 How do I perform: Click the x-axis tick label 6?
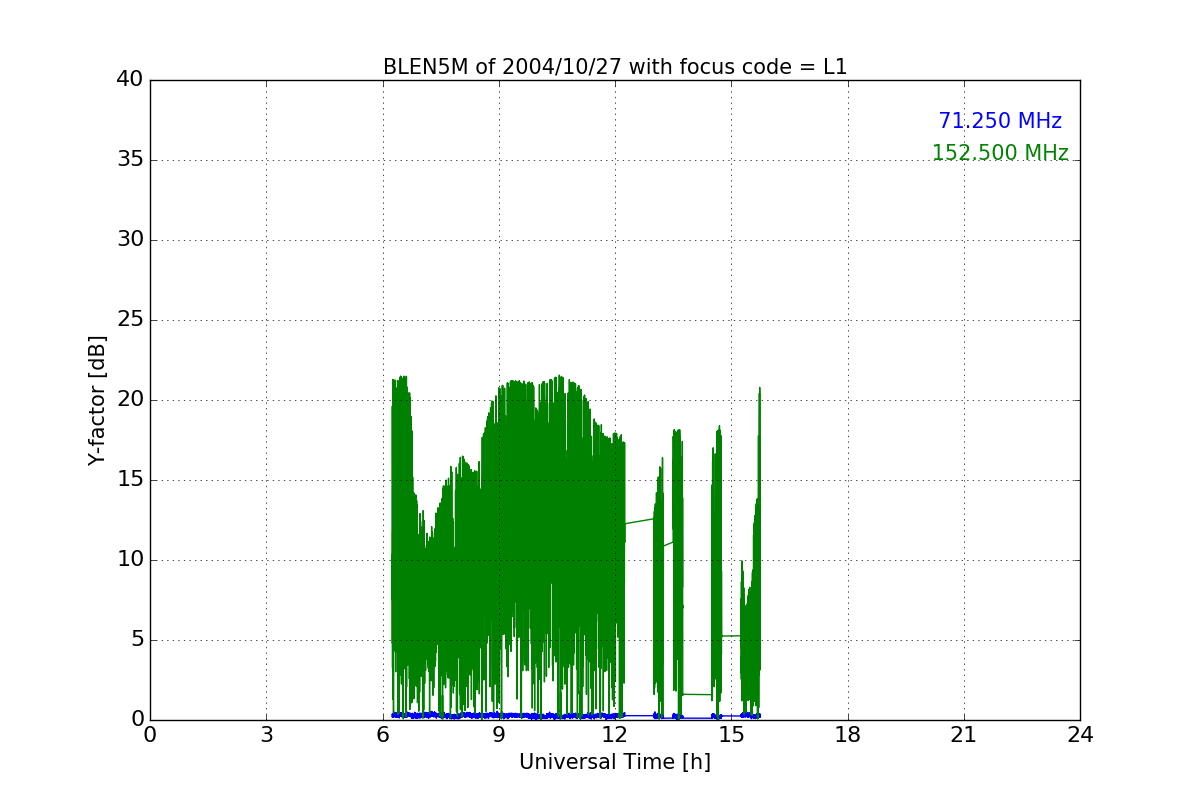pos(383,735)
